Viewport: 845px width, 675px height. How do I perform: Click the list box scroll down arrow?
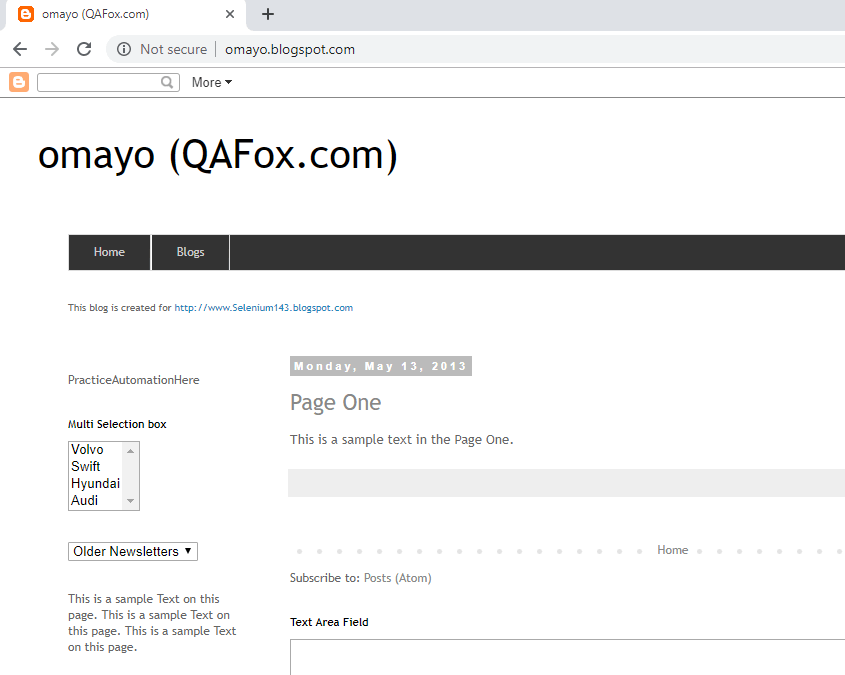pos(130,501)
